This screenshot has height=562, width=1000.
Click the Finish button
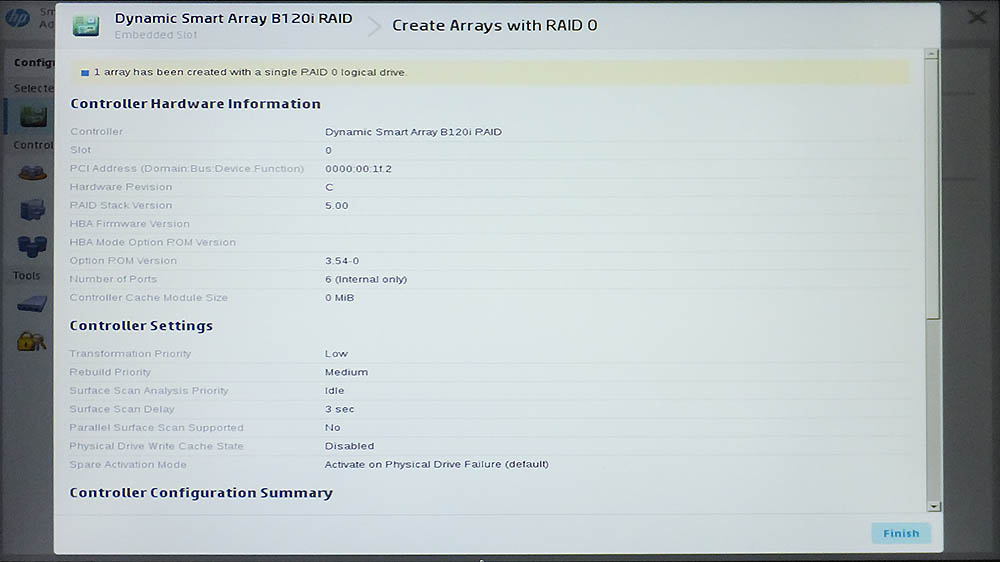(x=901, y=533)
